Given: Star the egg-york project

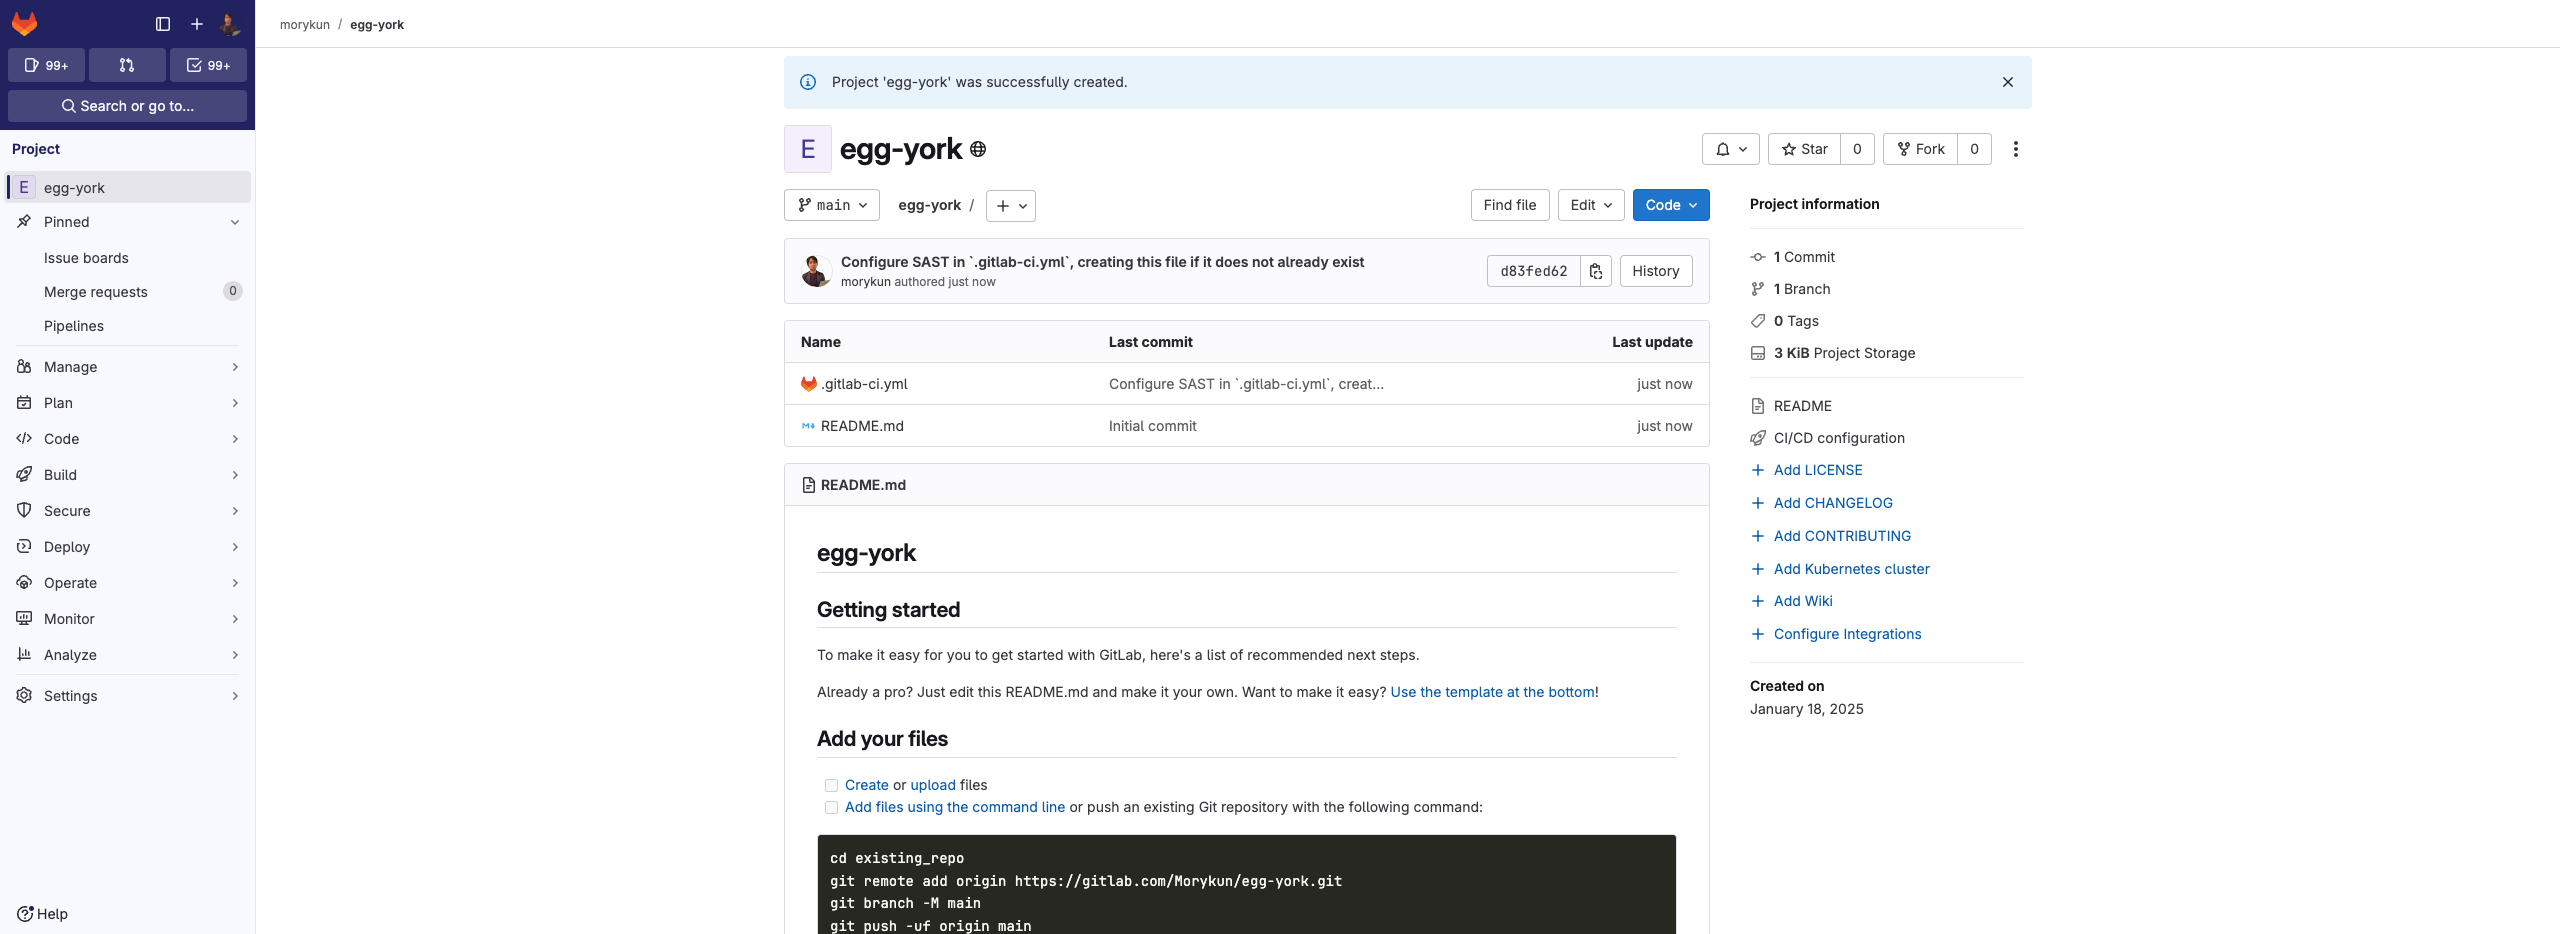Looking at the screenshot, I should [1804, 148].
